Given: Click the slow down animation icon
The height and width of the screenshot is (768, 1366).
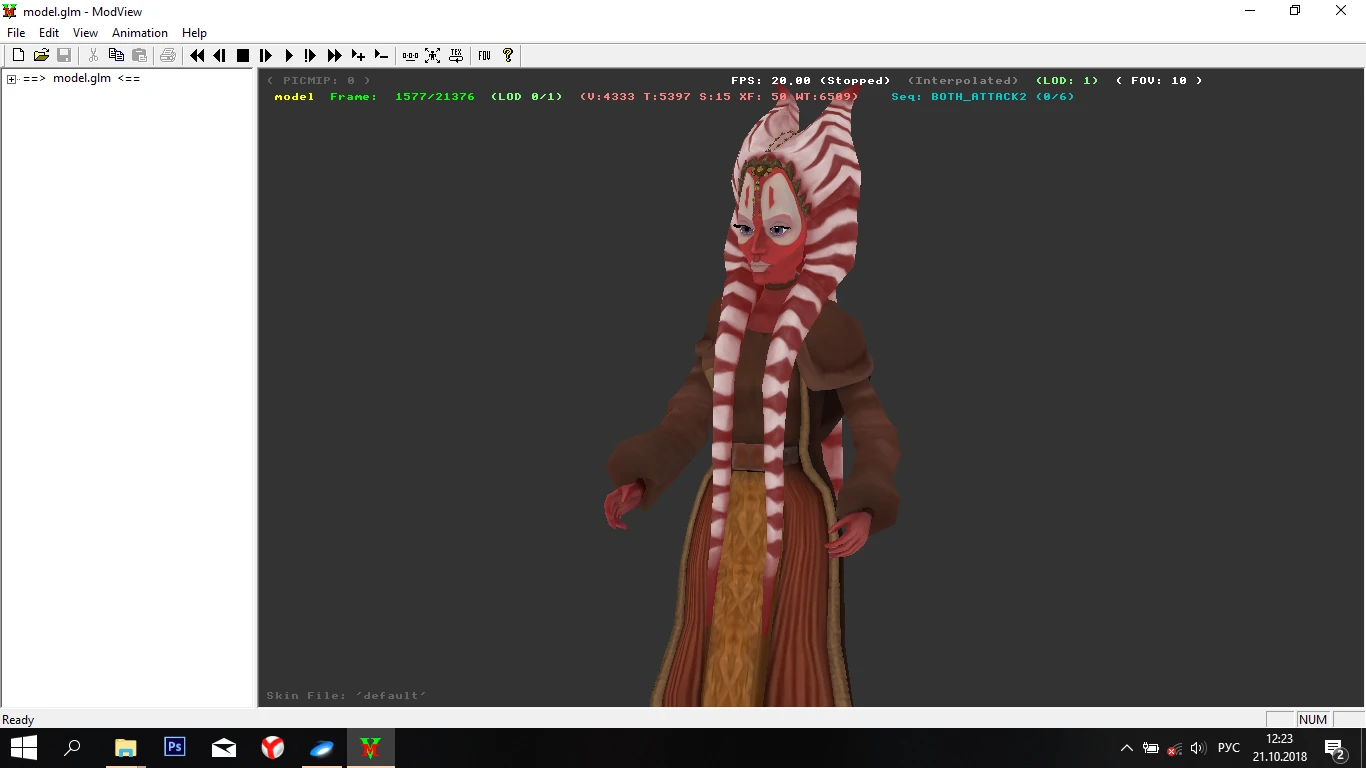Looking at the screenshot, I should [381, 56].
